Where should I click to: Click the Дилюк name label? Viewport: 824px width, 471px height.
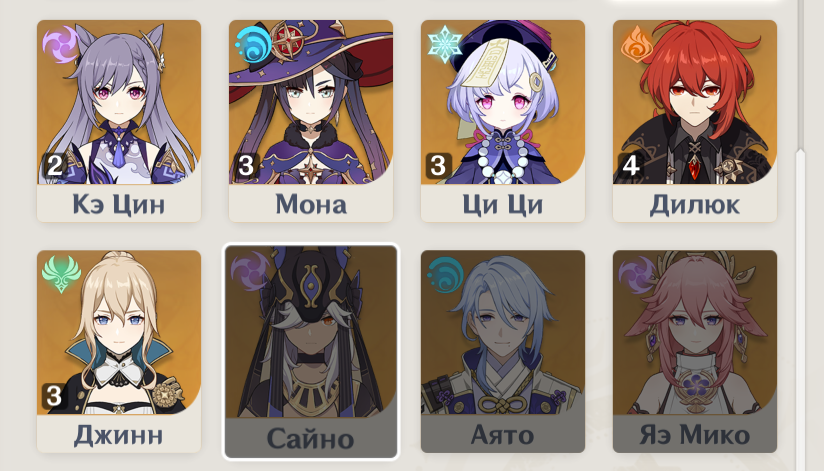(695, 205)
